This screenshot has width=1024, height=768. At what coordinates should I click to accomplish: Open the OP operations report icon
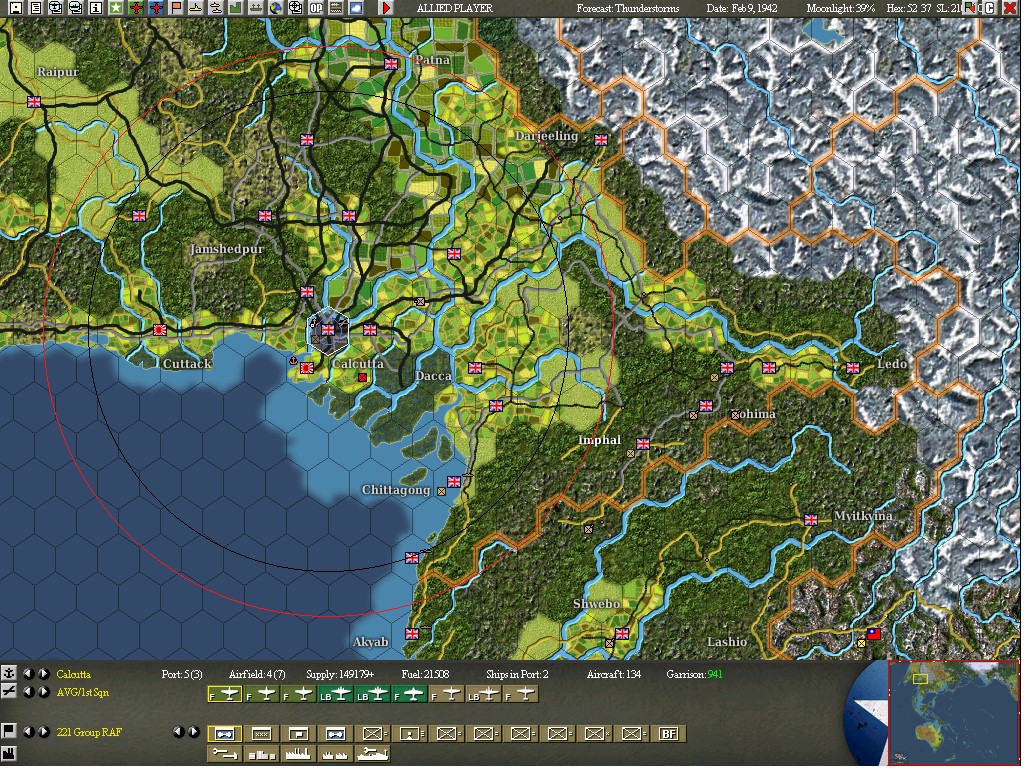tap(315, 8)
